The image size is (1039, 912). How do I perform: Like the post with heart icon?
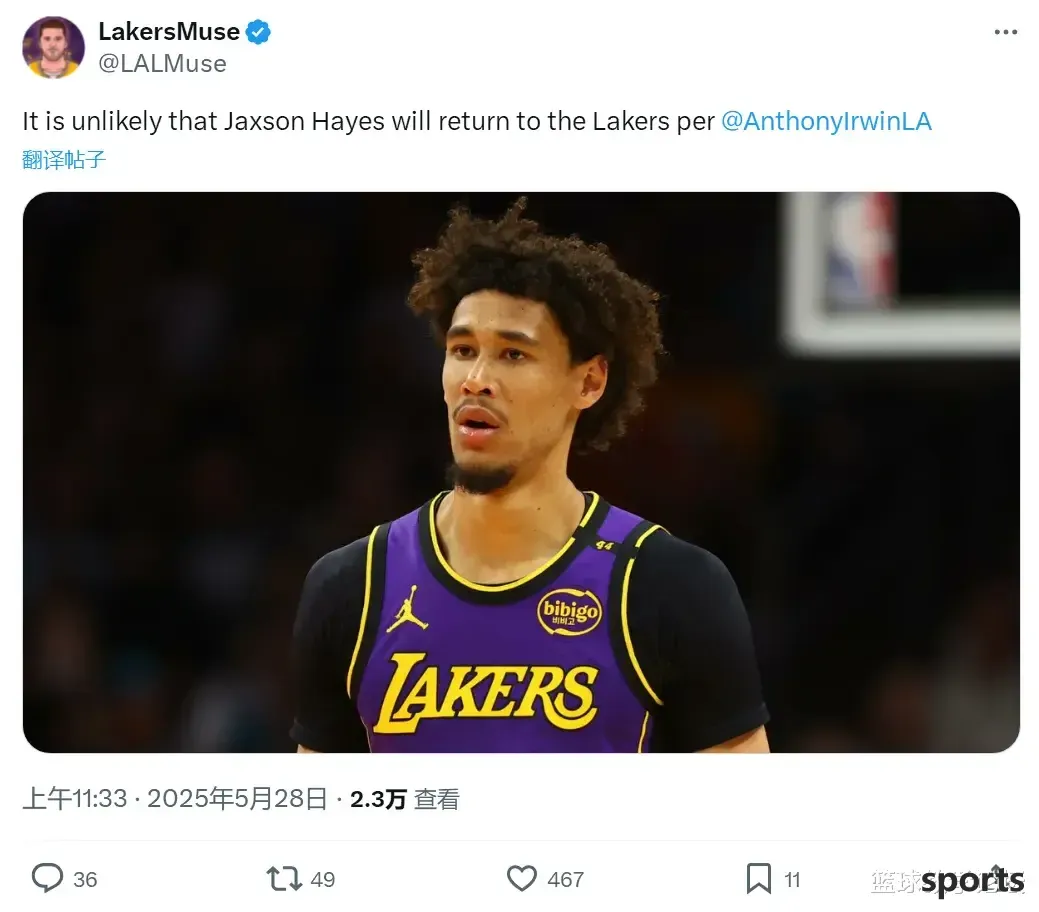tap(521, 879)
